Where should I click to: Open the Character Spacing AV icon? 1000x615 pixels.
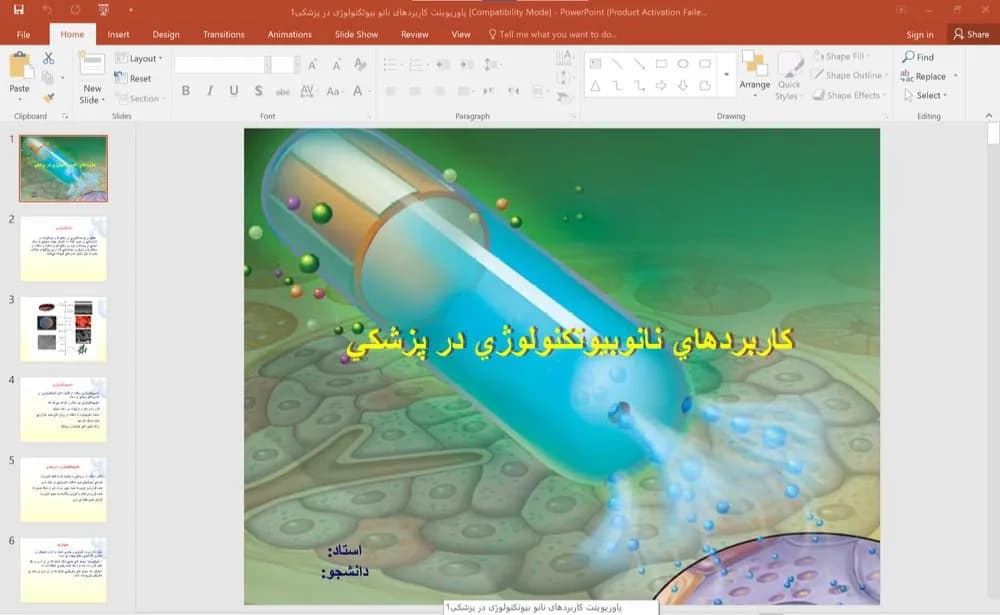tap(307, 91)
